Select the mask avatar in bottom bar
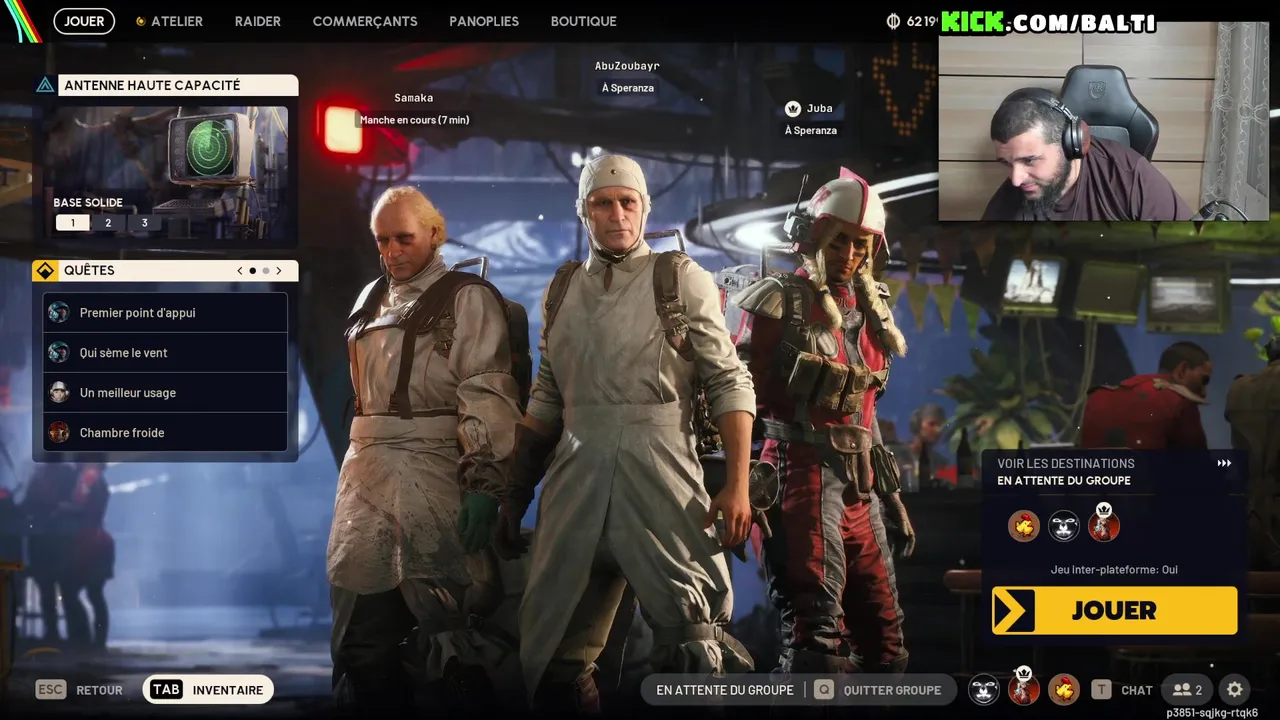 click(984, 689)
